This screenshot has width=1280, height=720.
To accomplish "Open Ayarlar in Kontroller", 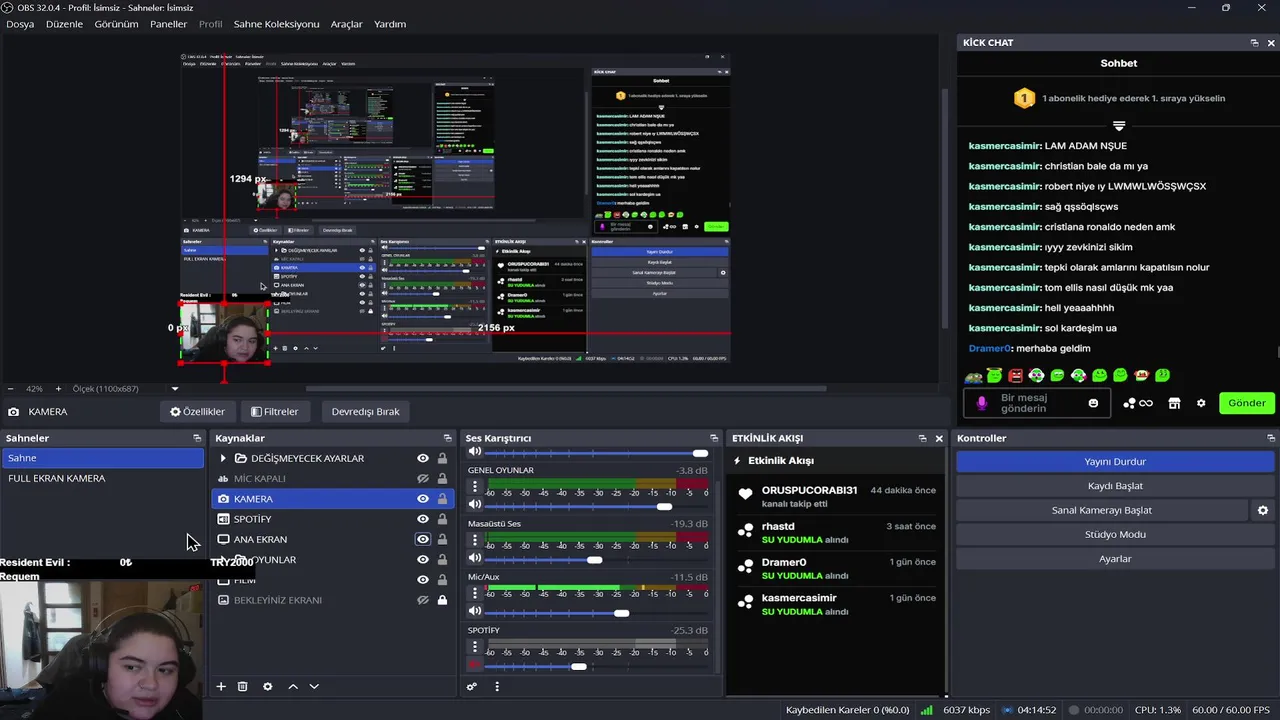I will pos(1115,559).
